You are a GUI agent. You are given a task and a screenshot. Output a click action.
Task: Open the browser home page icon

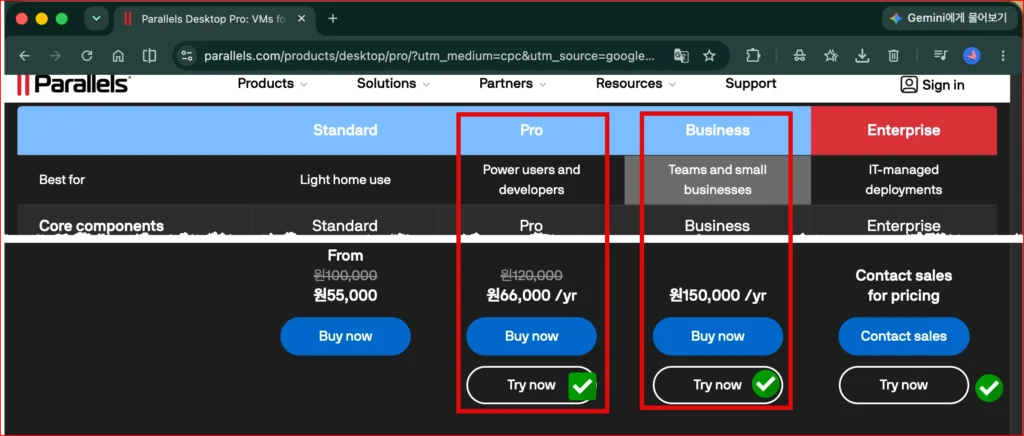tap(118, 56)
